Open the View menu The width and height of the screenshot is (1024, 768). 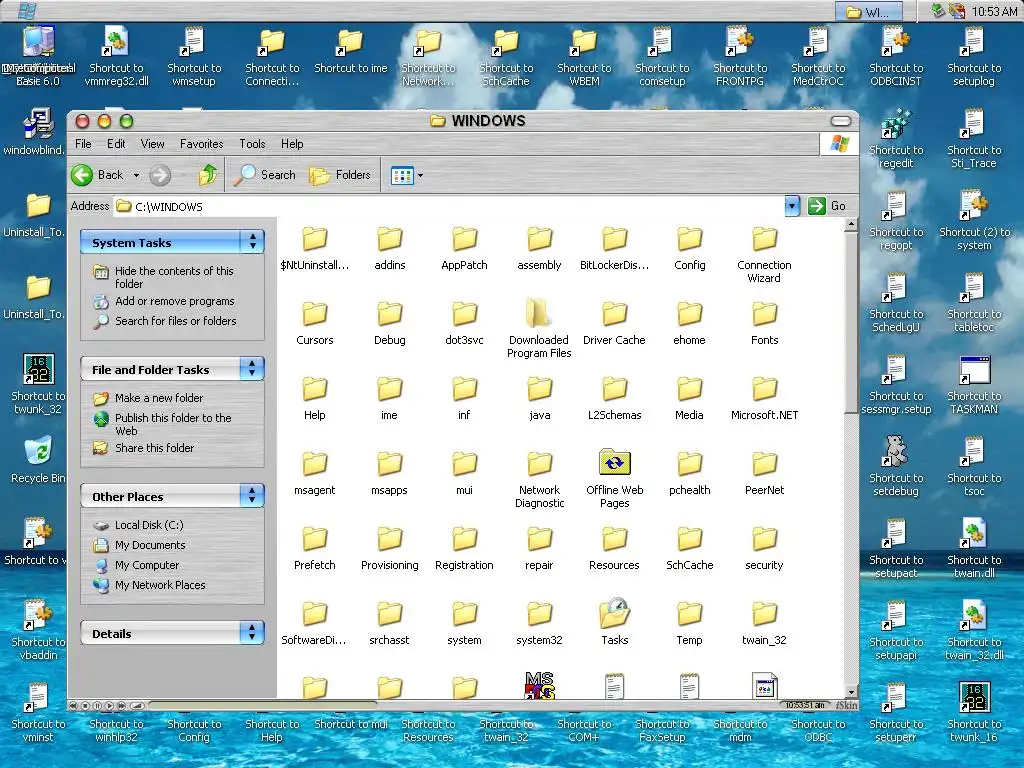coord(152,144)
